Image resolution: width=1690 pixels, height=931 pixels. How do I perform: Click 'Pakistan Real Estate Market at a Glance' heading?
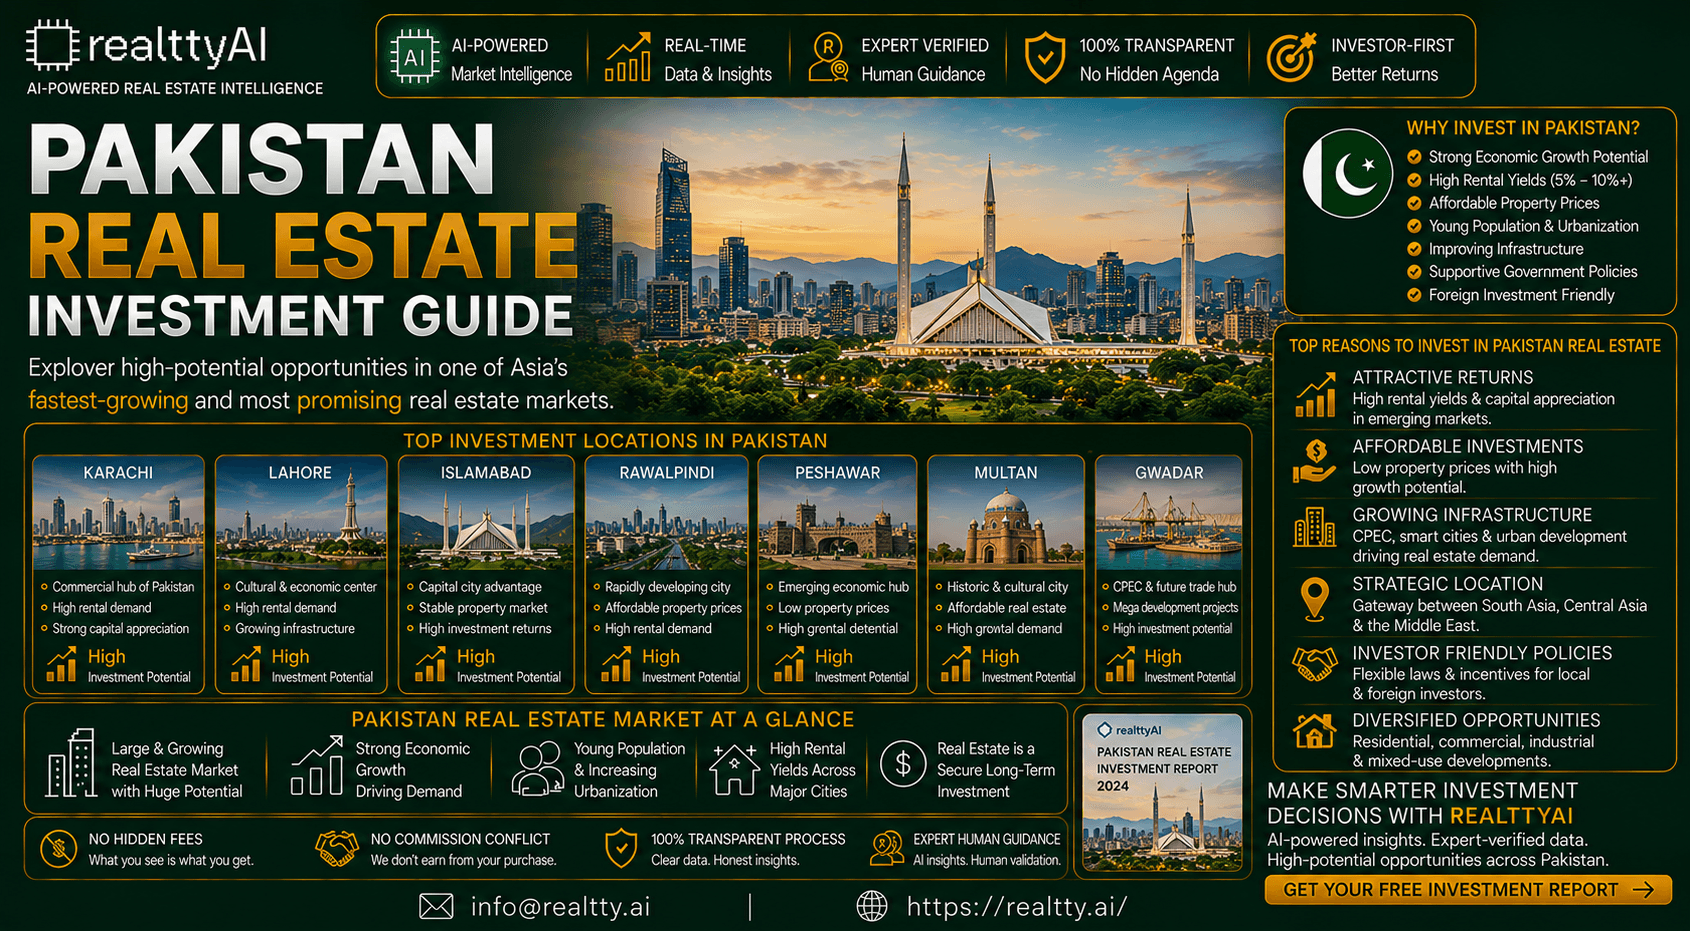pyautogui.click(x=603, y=719)
